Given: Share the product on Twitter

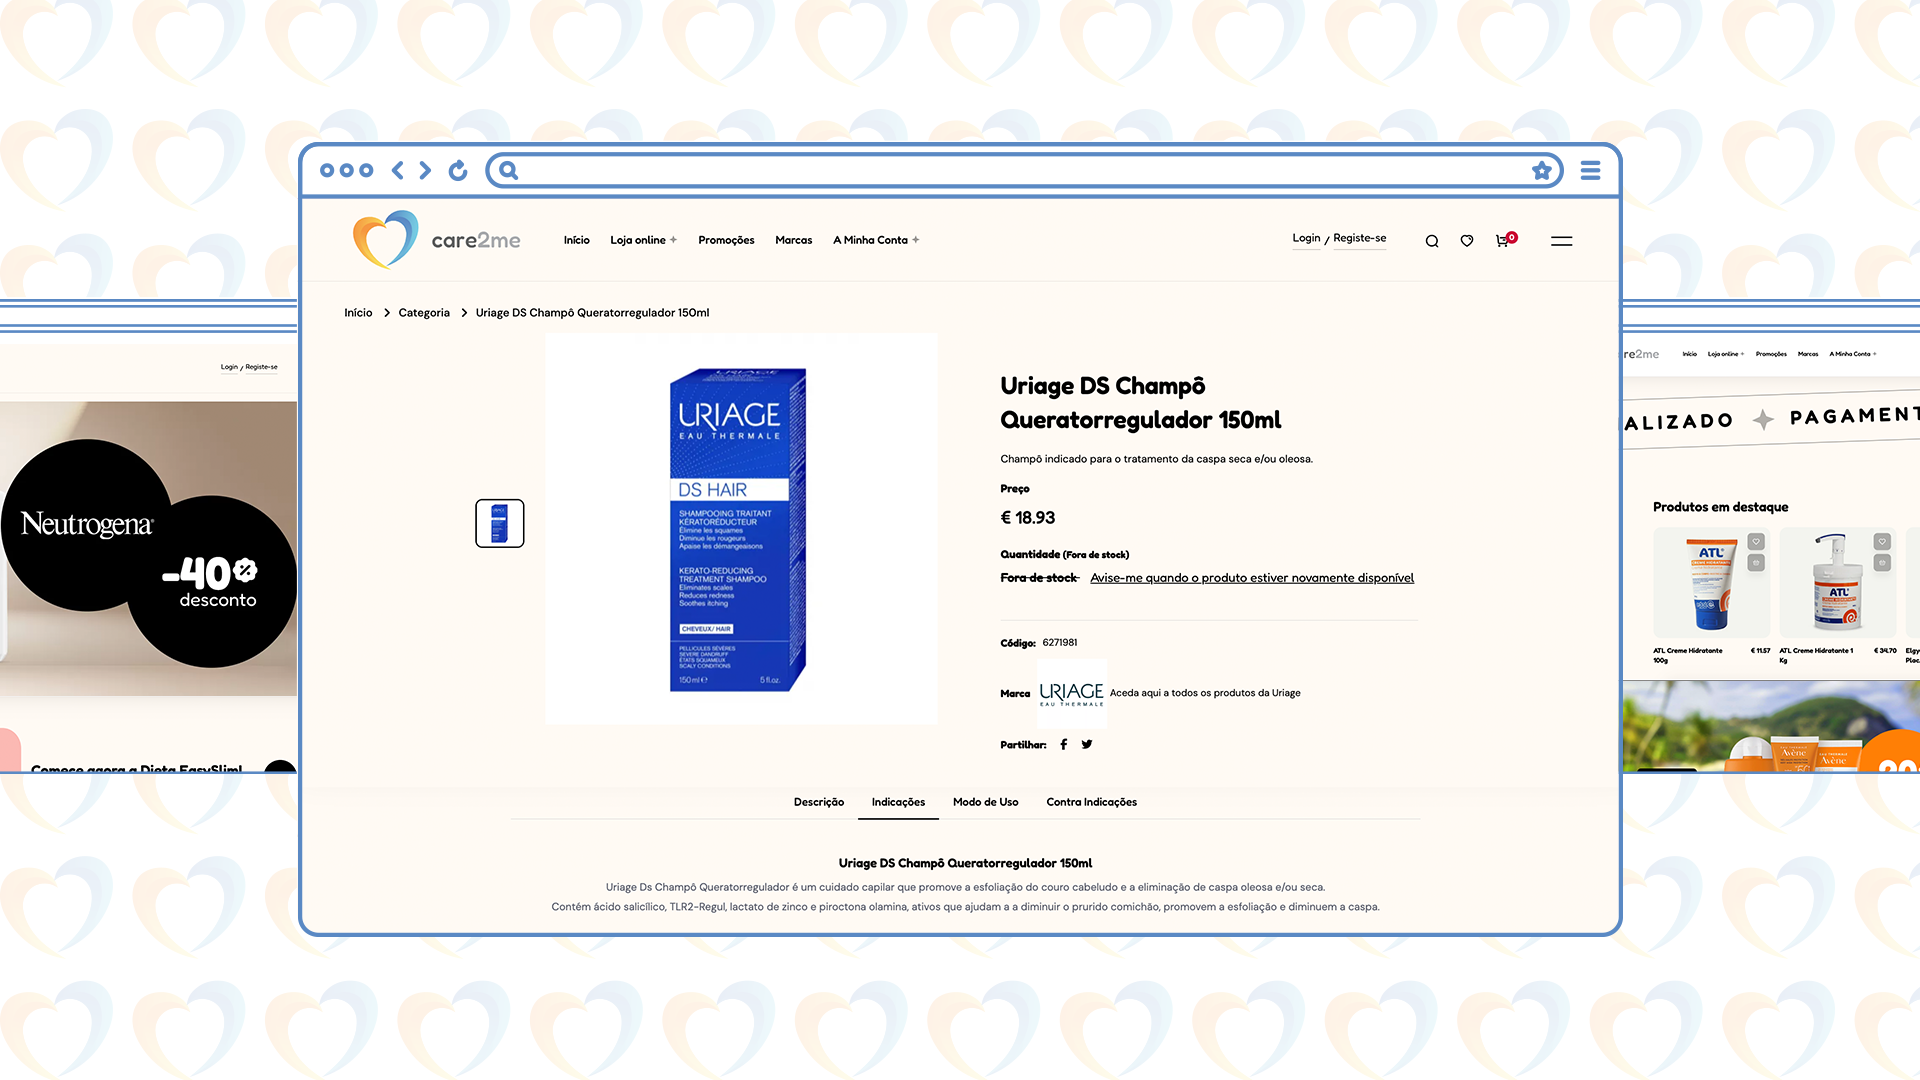Looking at the screenshot, I should pos(1087,744).
